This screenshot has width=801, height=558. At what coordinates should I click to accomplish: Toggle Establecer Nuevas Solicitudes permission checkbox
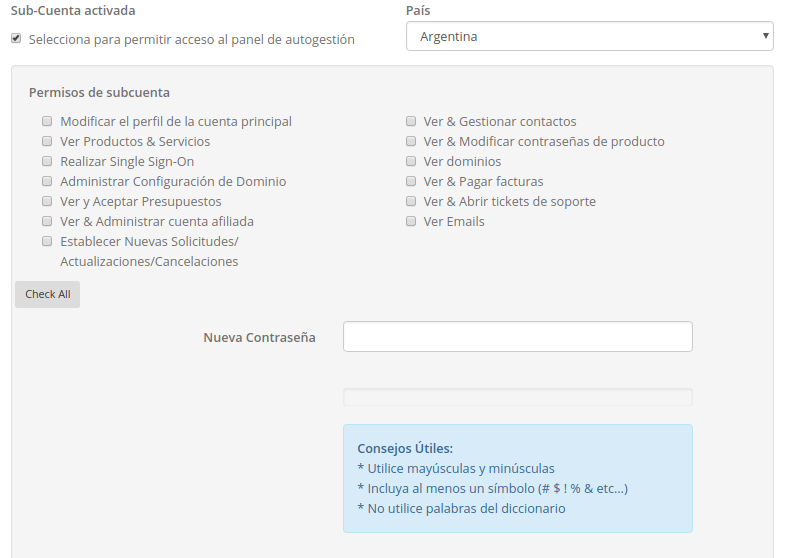[47, 241]
